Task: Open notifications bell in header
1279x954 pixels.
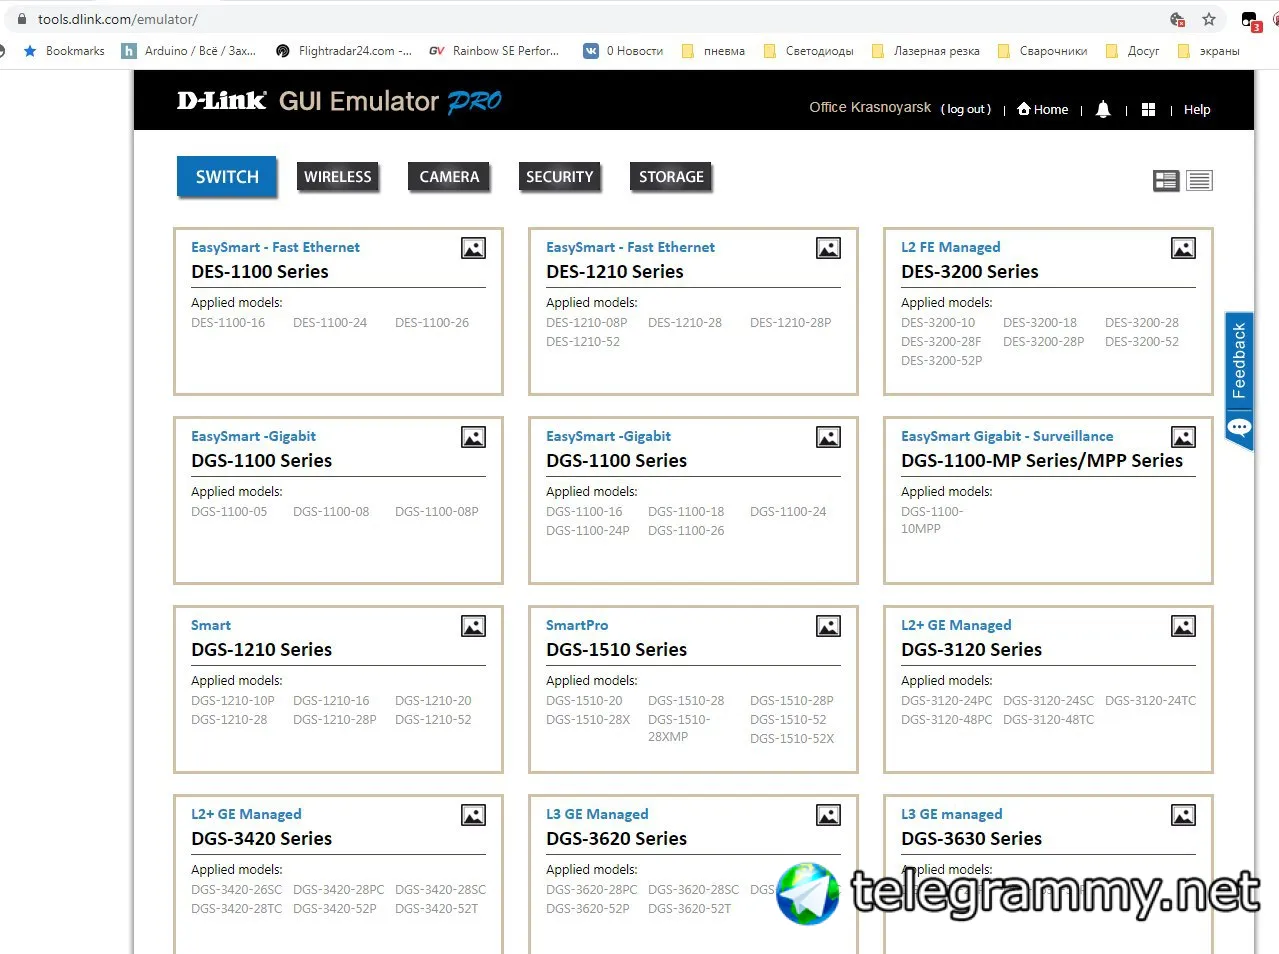Action: (x=1103, y=109)
